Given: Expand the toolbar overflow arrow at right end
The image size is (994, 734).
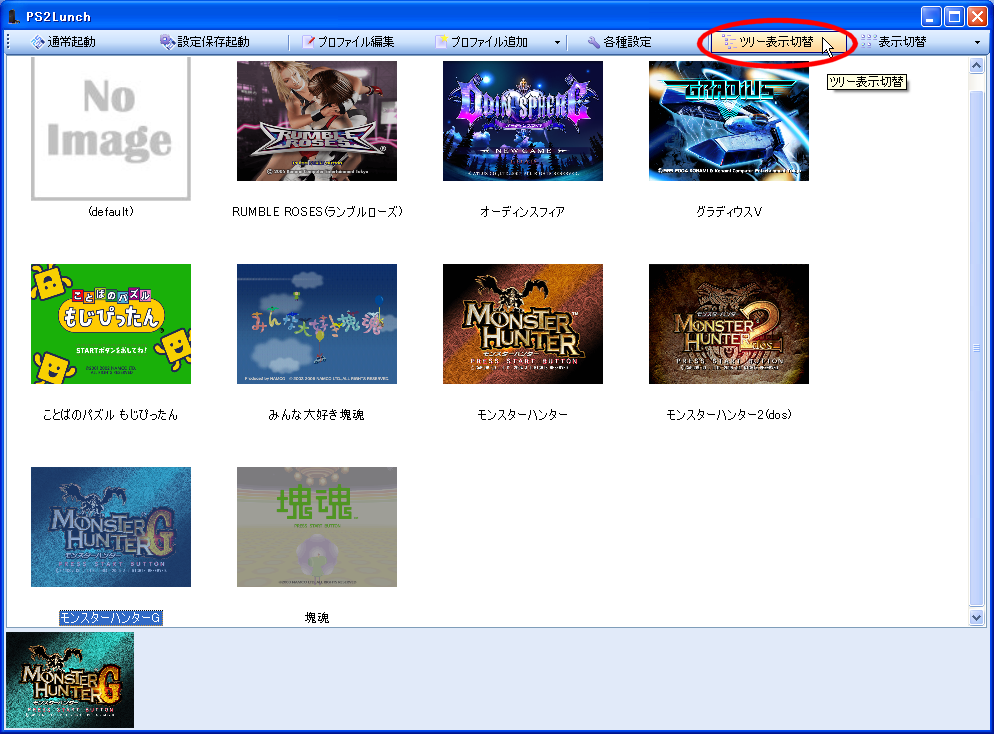Looking at the screenshot, I should coord(977,42).
